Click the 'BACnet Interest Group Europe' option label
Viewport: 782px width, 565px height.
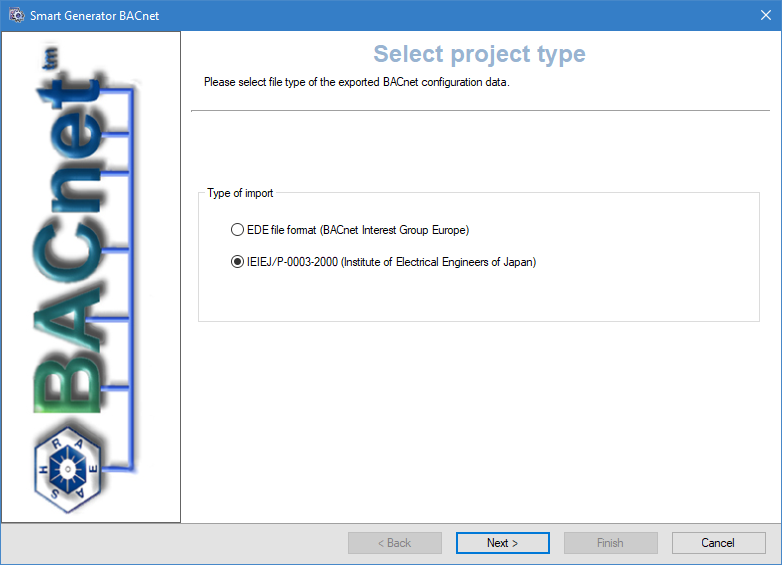[394, 230]
